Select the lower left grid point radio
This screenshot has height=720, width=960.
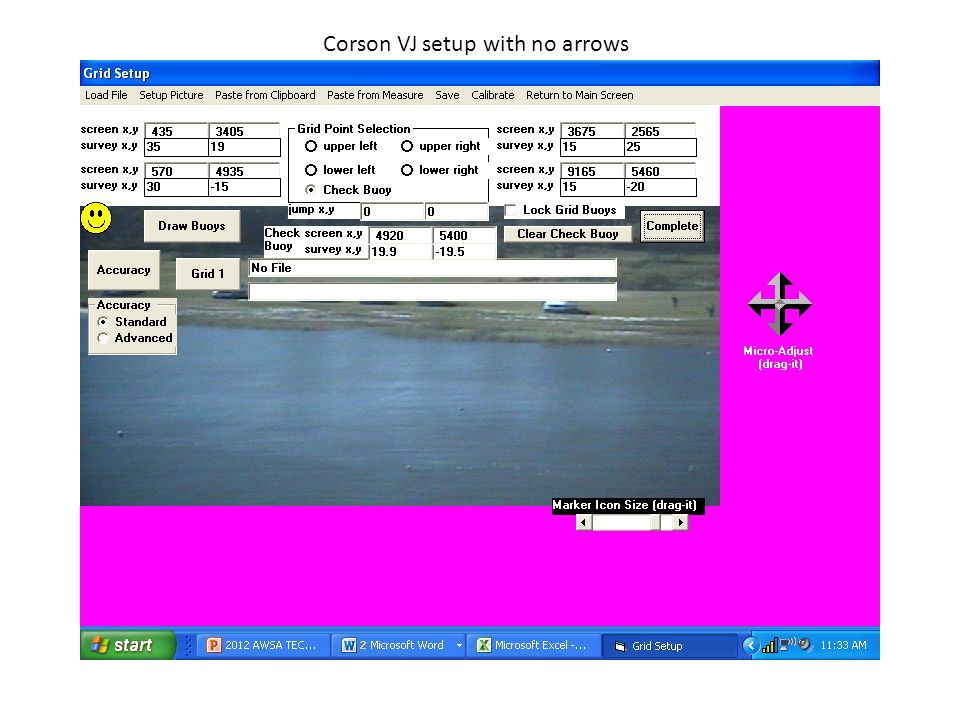coord(311,170)
